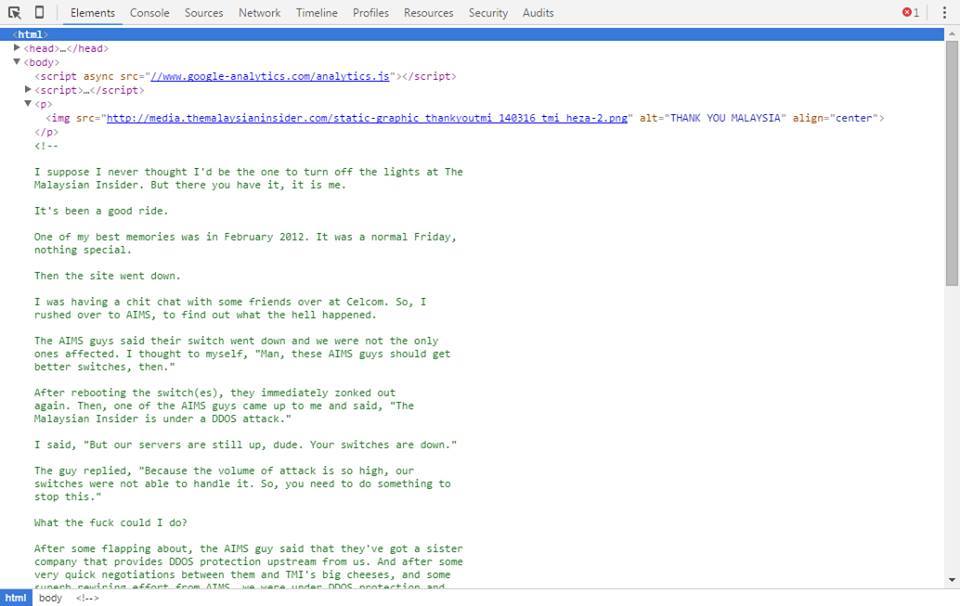Screen dimensions: 960x606
Task: Go to the Timeline tab
Action: pos(317,12)
